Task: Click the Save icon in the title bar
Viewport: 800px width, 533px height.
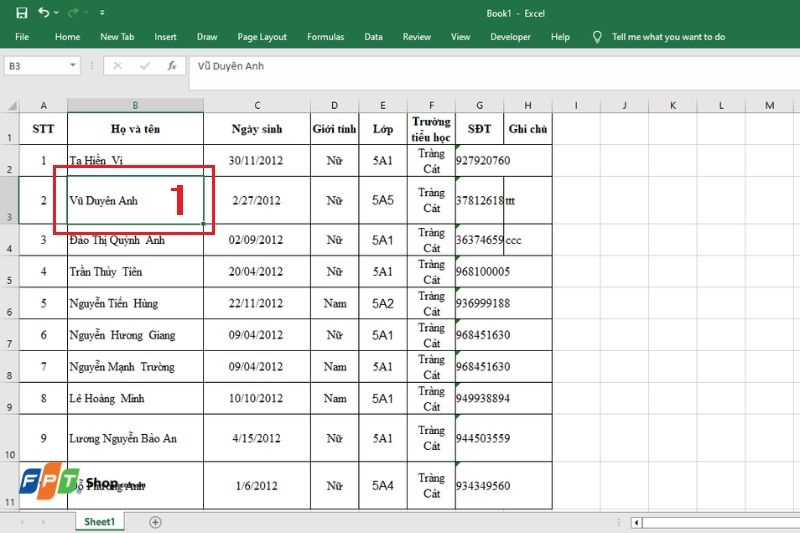Action: [x=21, y=13]
